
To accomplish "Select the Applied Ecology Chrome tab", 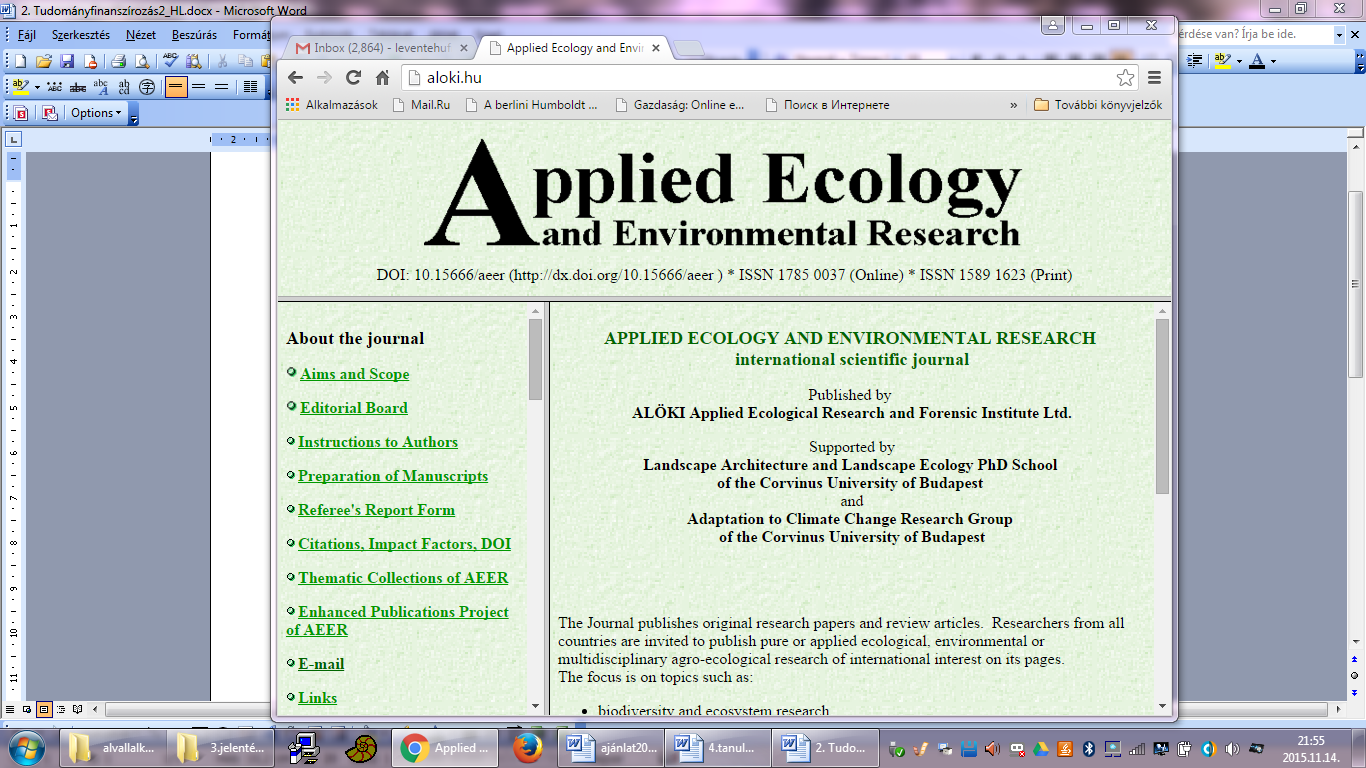I will coord(574,48).
